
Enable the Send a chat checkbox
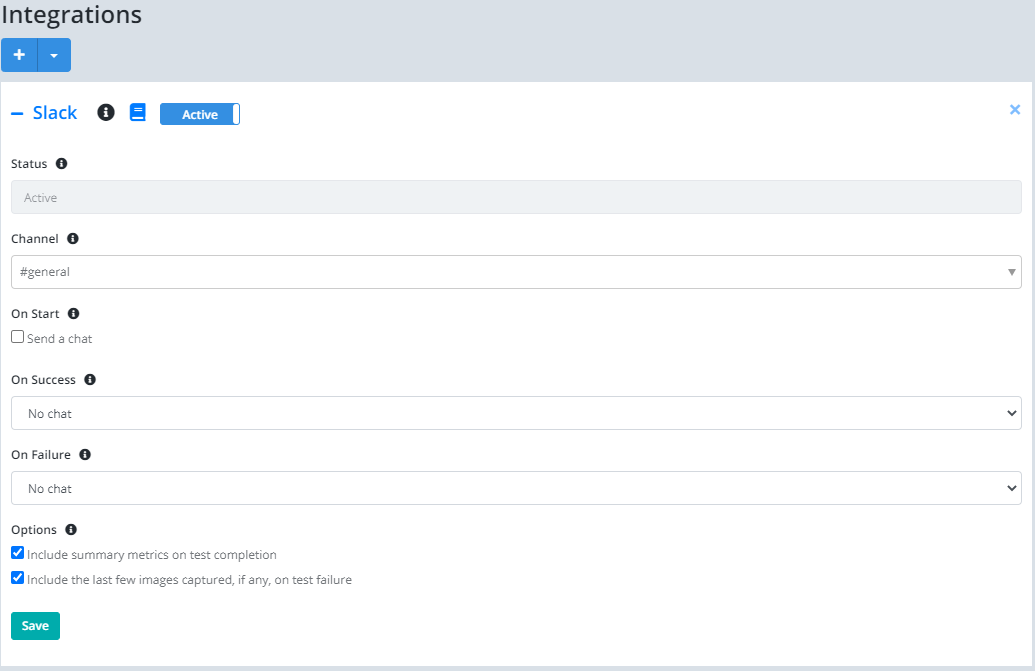pos(18,336)
